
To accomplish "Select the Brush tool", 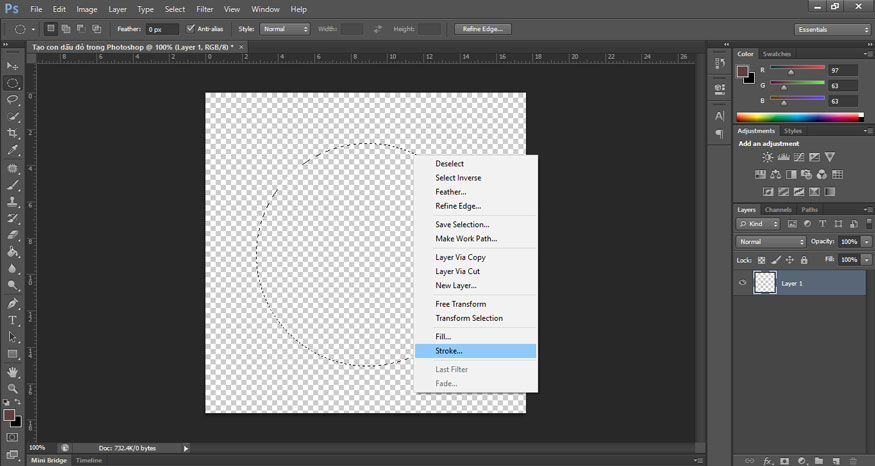I will [x=12, y=185].
